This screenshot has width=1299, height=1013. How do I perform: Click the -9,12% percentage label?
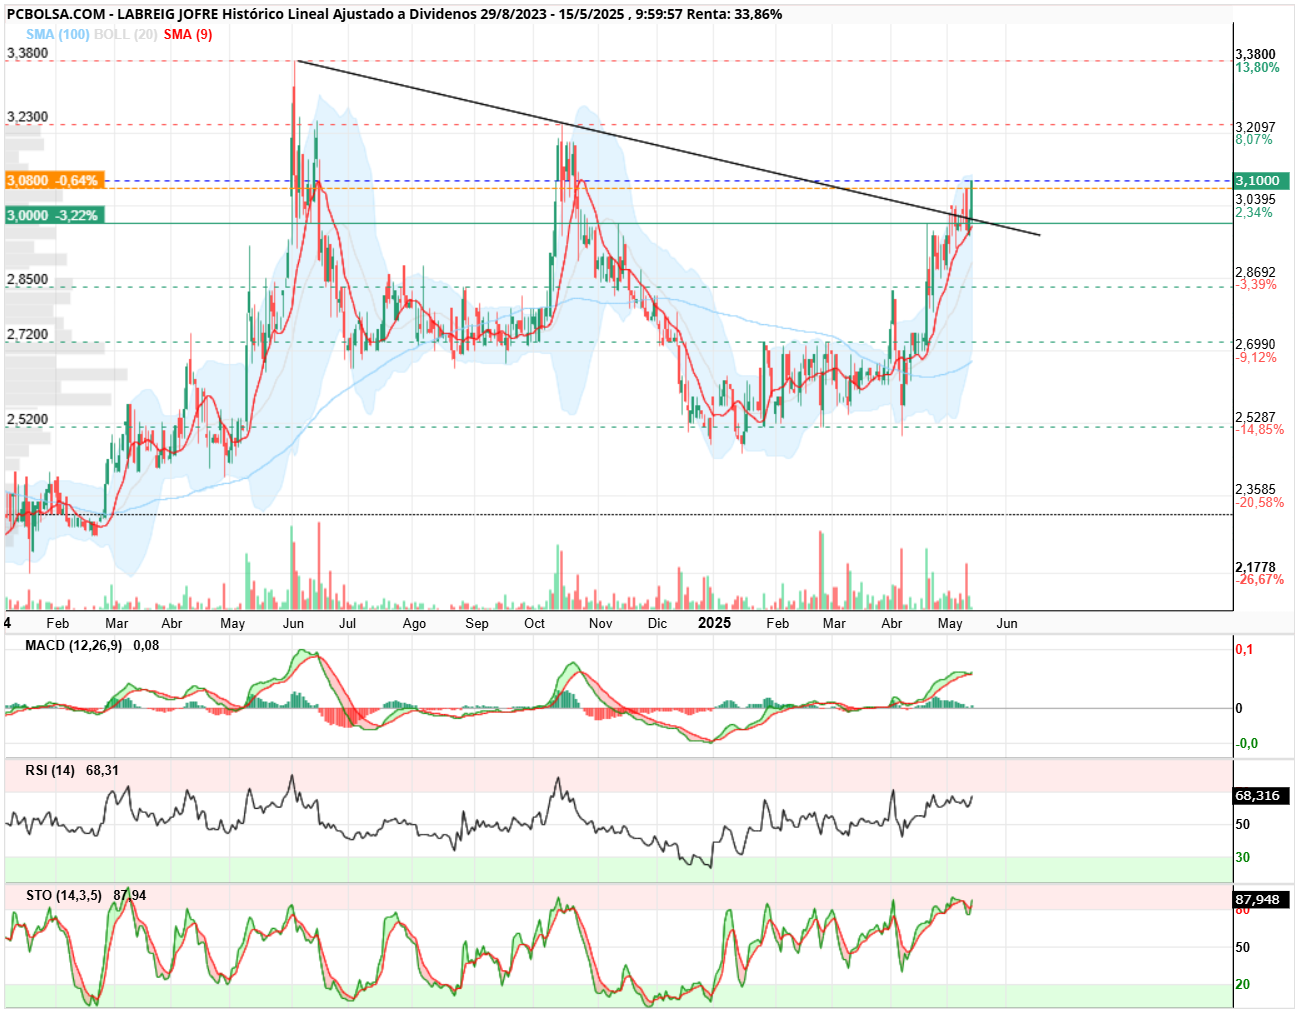pos(1256,357)
